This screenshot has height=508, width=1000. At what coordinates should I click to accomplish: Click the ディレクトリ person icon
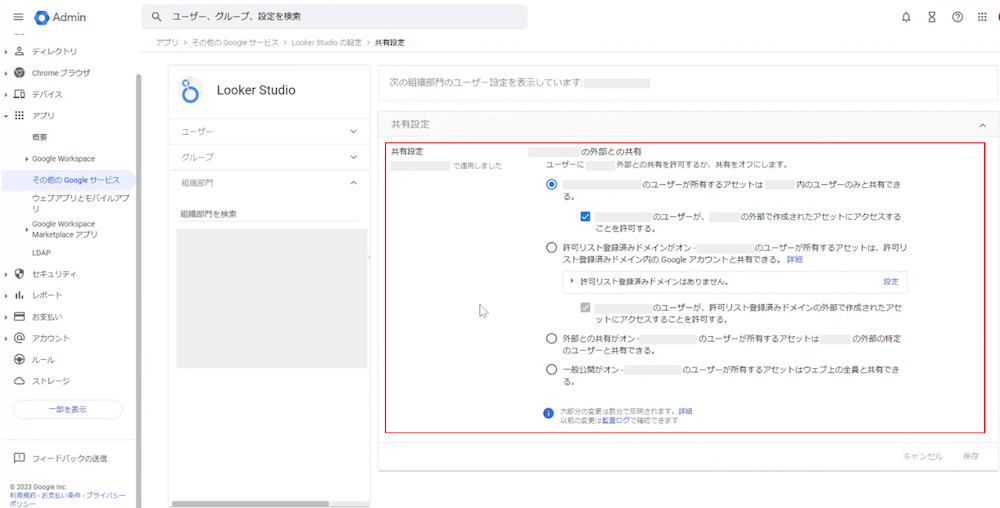click(19, 51)
